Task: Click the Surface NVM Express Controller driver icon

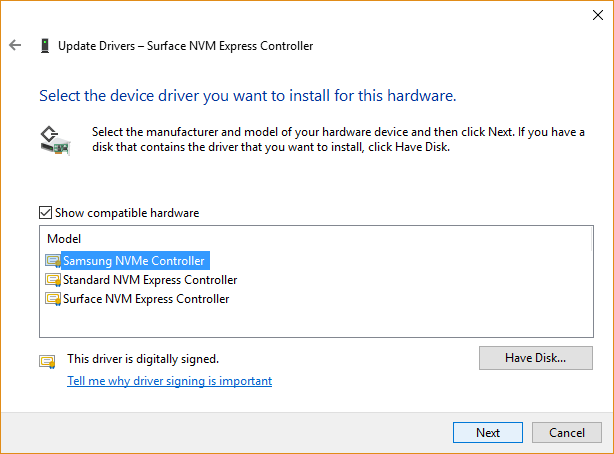Action: (x=53, y=299)
